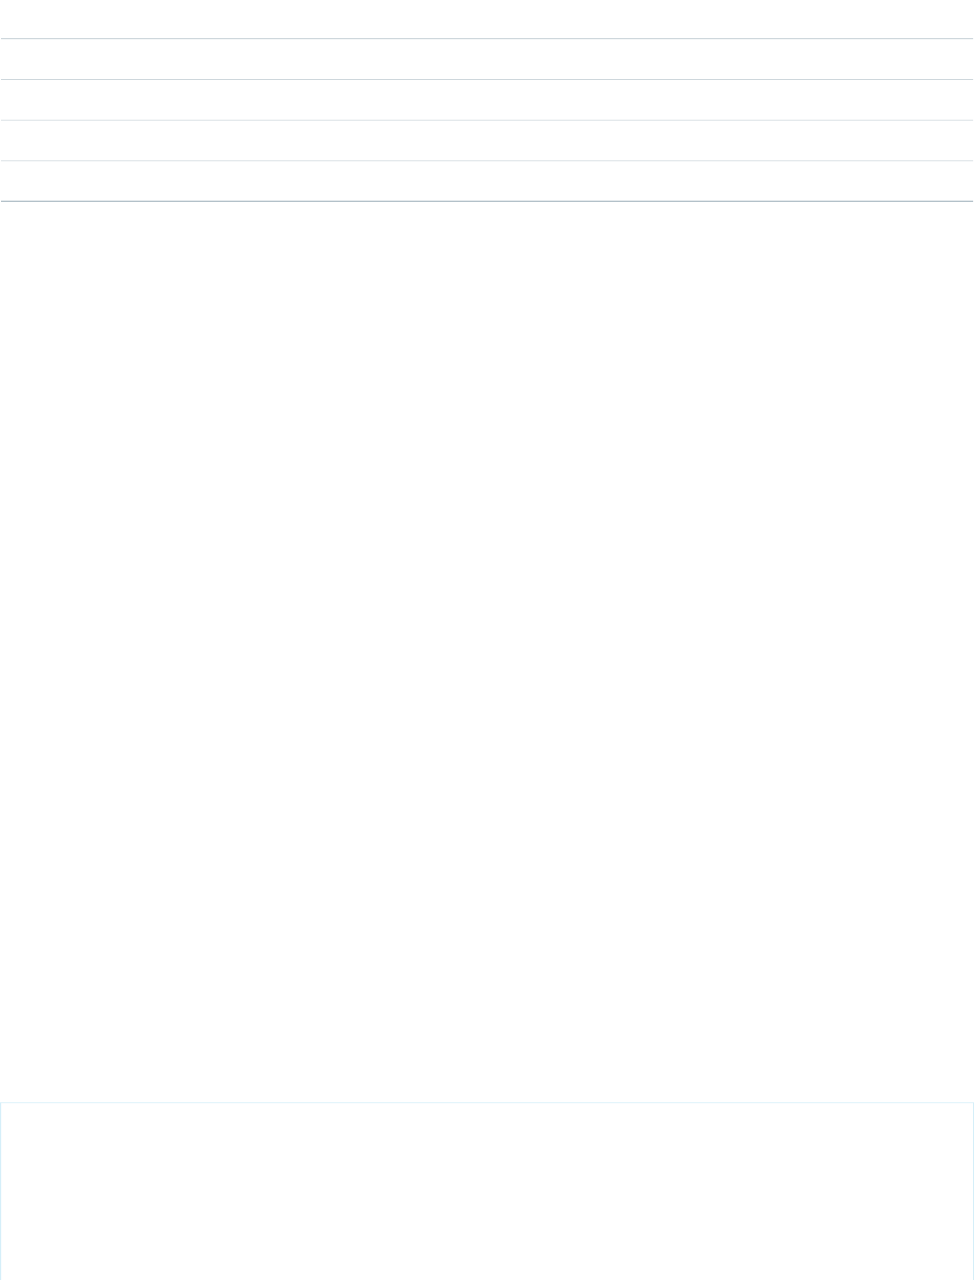This screenshot has width=974, height=1280.
Task: Click blank space just above the bottom box
Action: click(487, 1080)
